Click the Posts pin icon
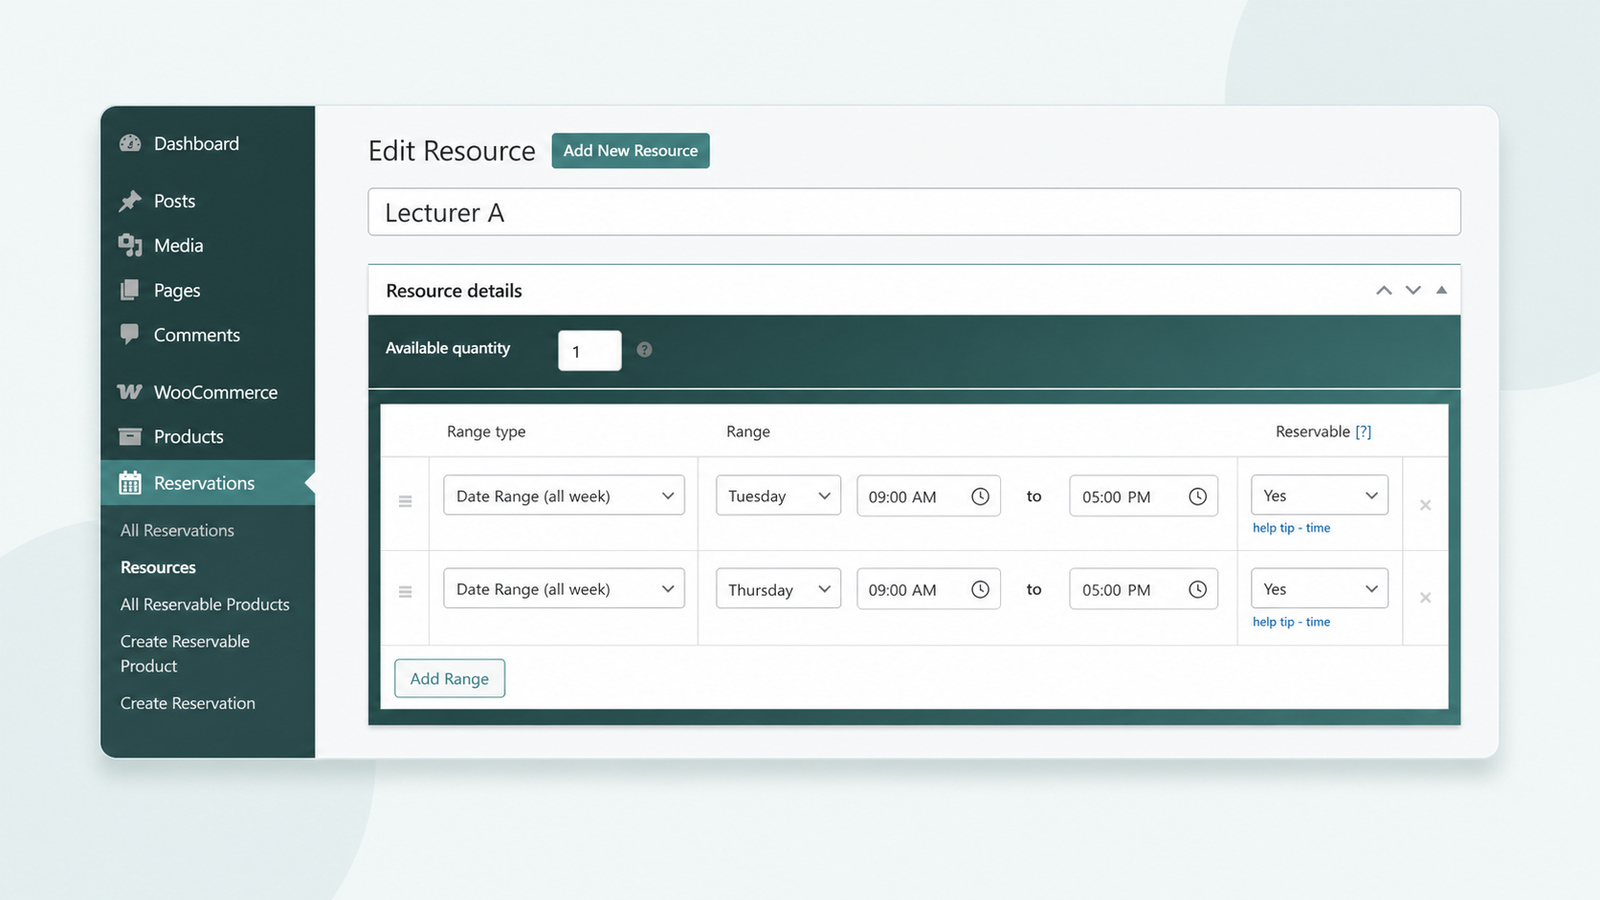Screen dimensions: 1600x900 [130, 201]
